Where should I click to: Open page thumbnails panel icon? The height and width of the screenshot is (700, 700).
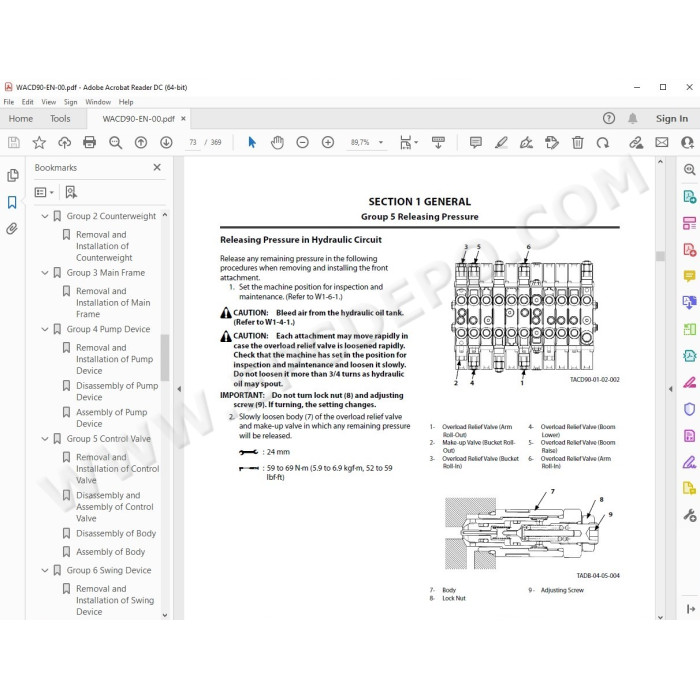pos(12,175)
